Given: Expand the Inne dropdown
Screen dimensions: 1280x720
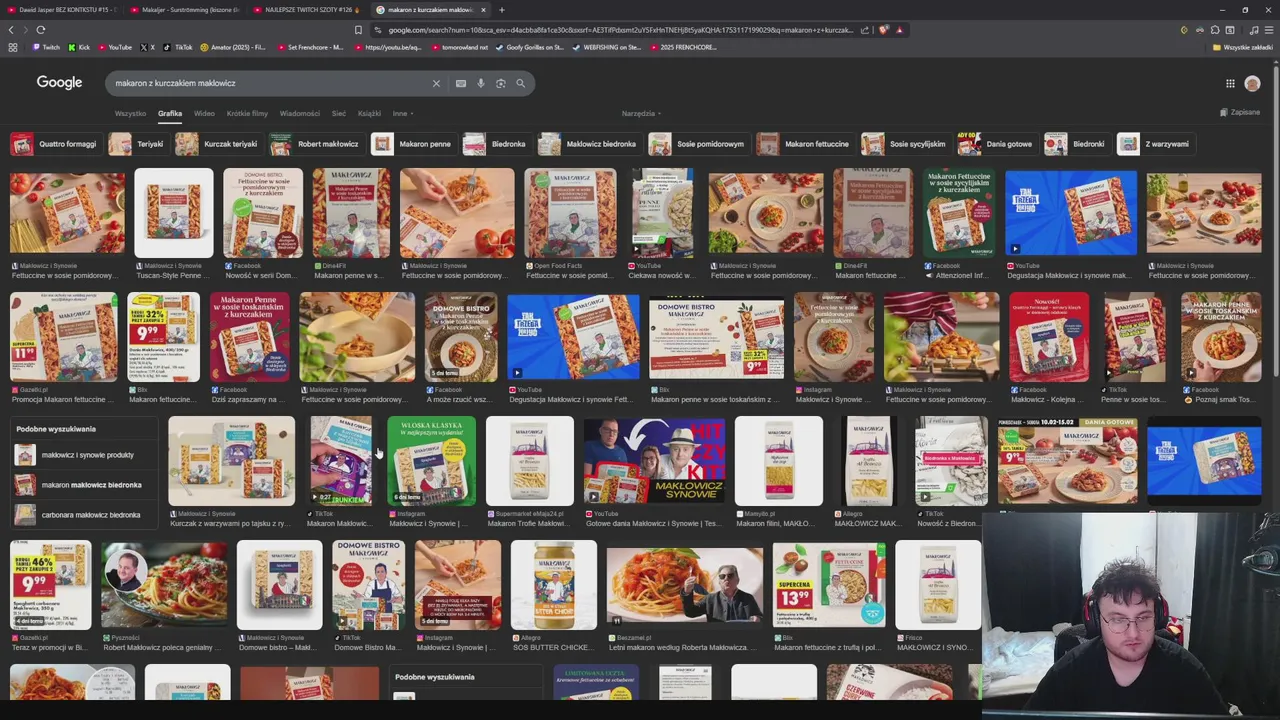Looking at the screenshot, I should 402,114.
